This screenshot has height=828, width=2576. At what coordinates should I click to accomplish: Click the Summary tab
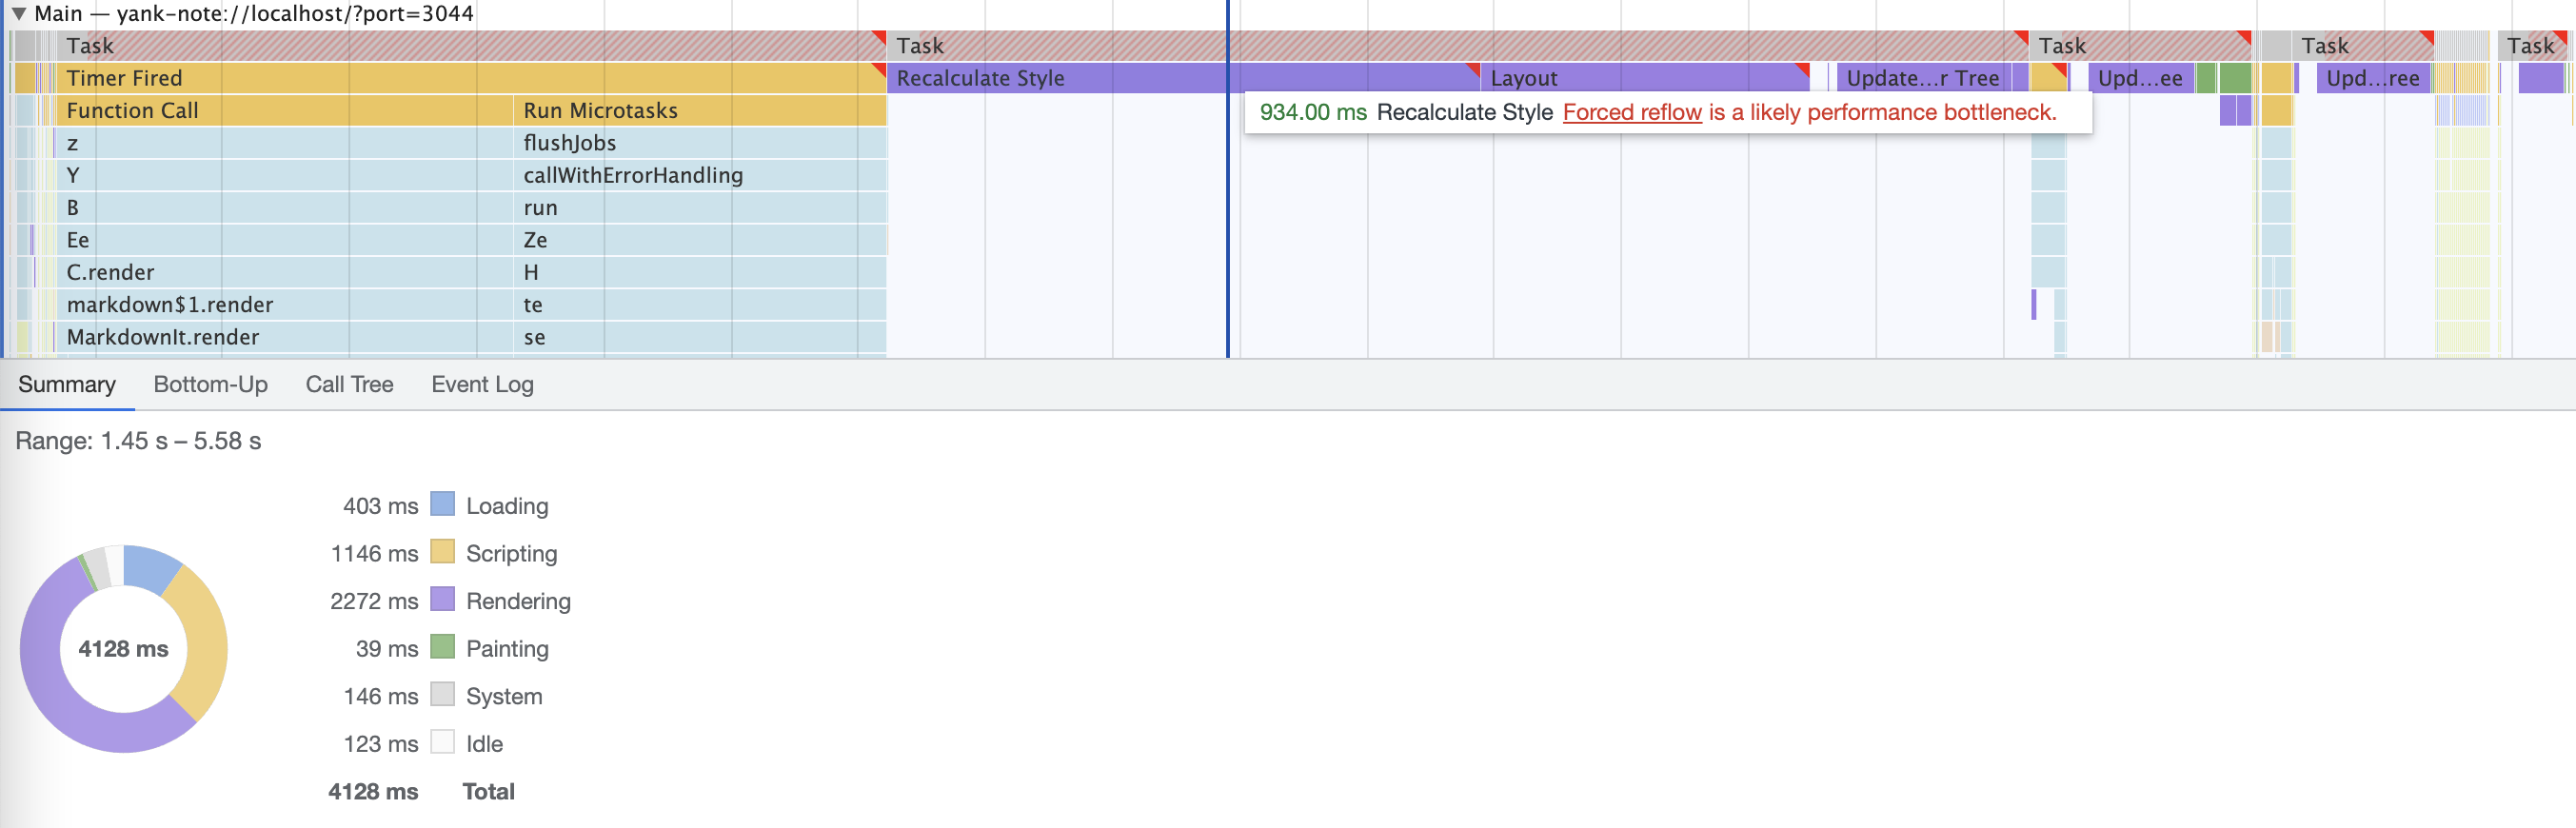tap(67, 385)
